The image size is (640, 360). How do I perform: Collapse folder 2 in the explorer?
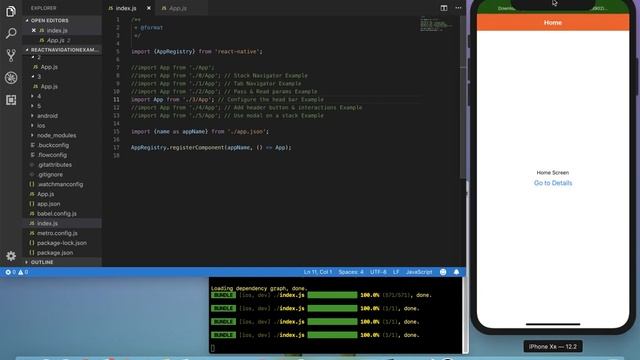tap(33, 57)
